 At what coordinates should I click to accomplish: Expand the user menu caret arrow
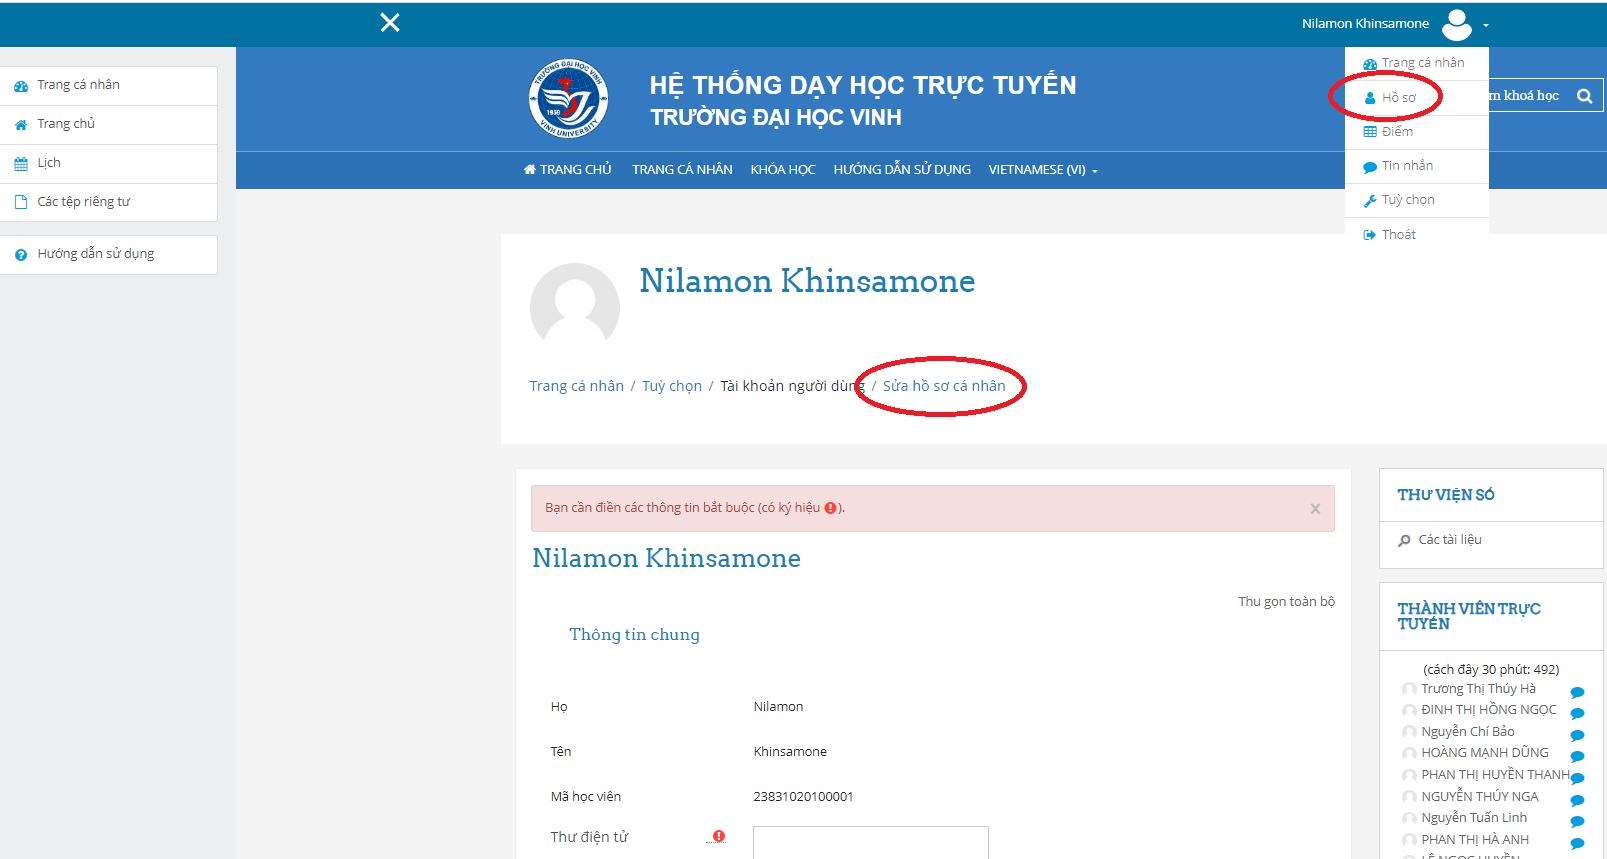(x=1486, y=25)
